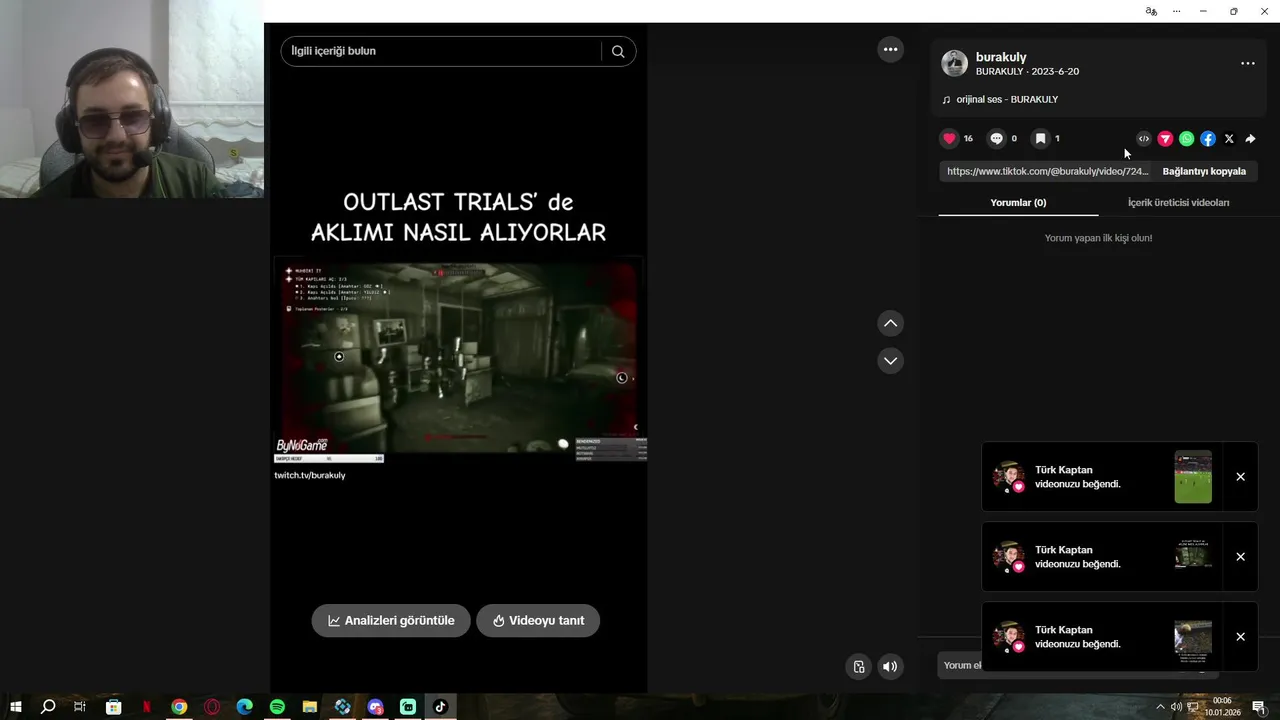Dismiss the first Türk Kaptan notification

(1240, 477)
